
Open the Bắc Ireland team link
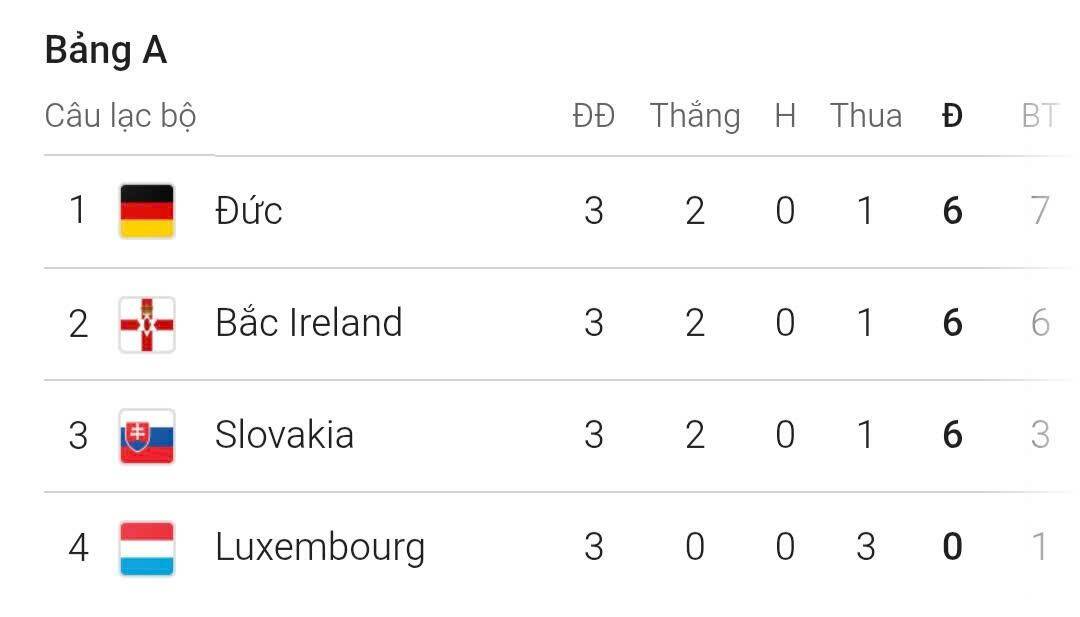[308, 323]
